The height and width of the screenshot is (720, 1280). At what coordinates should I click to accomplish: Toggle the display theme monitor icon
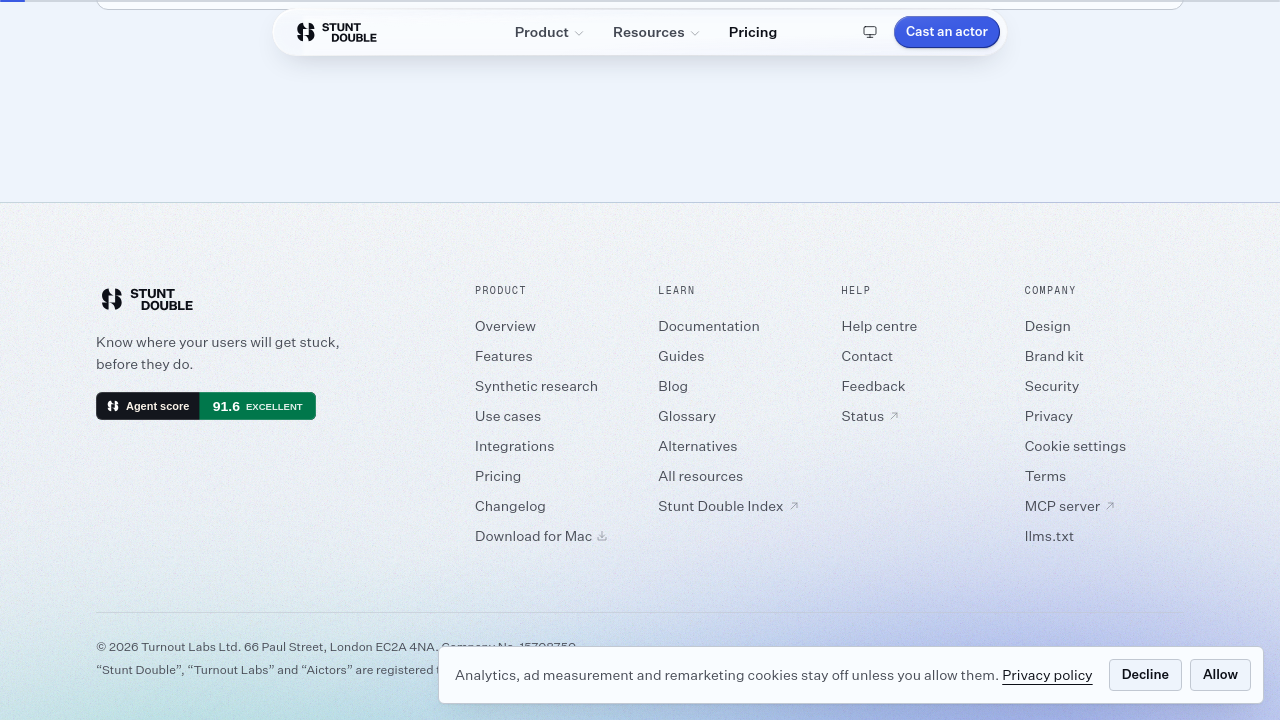(870, 32)
